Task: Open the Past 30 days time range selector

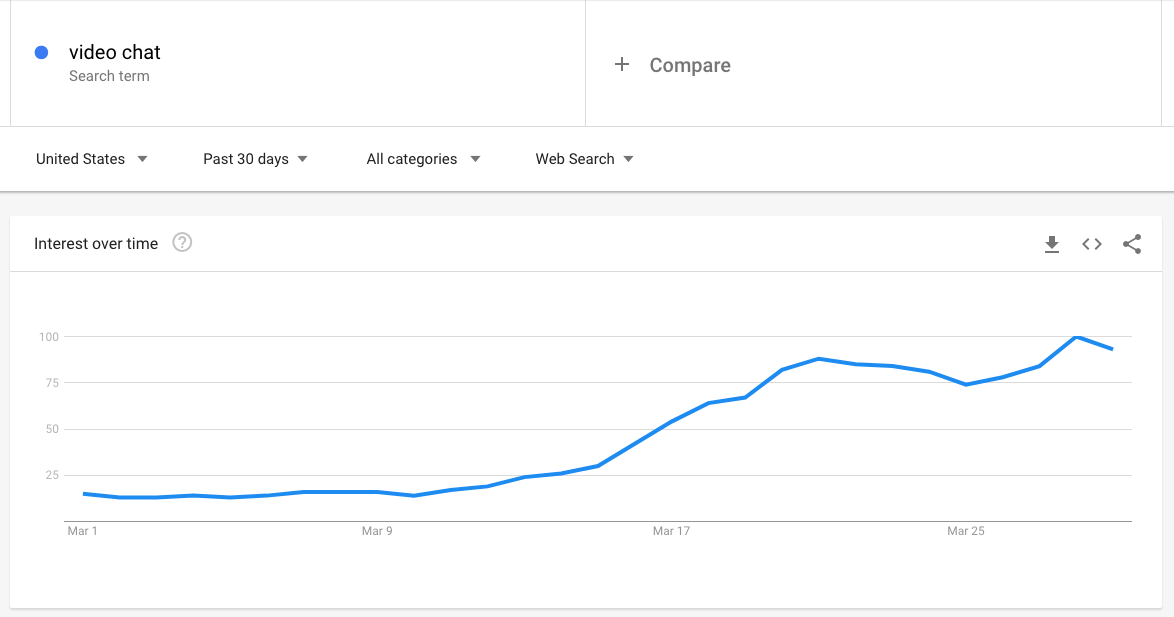Action: point(254,158)
